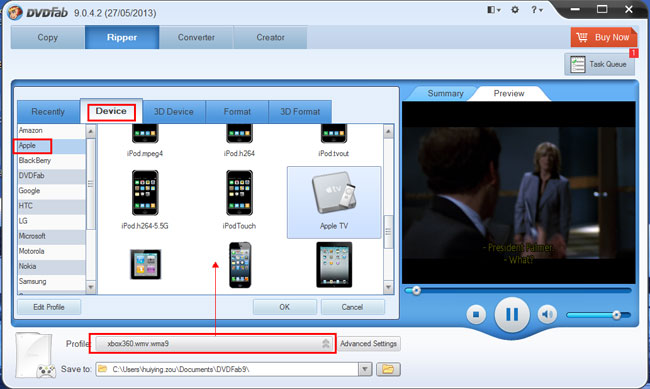The width and height of the screenshot is (650, 389).
Task: Open the 3D Format profiles tab
Action: 300,112
